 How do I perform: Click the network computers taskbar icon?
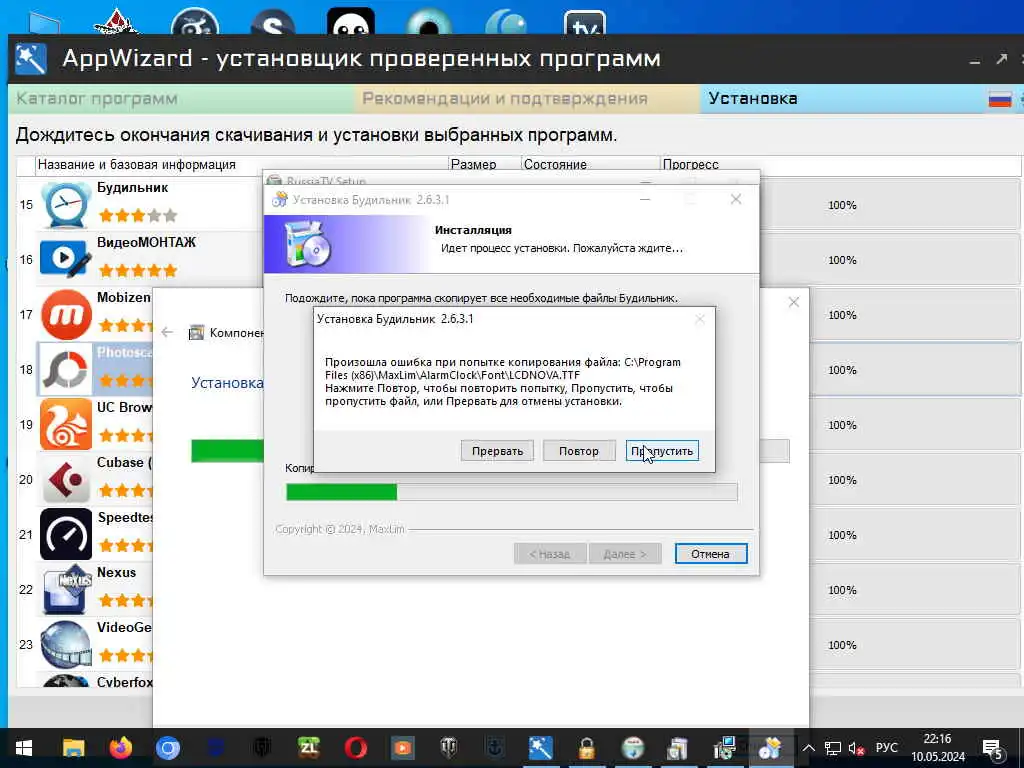tap(724, 748)
